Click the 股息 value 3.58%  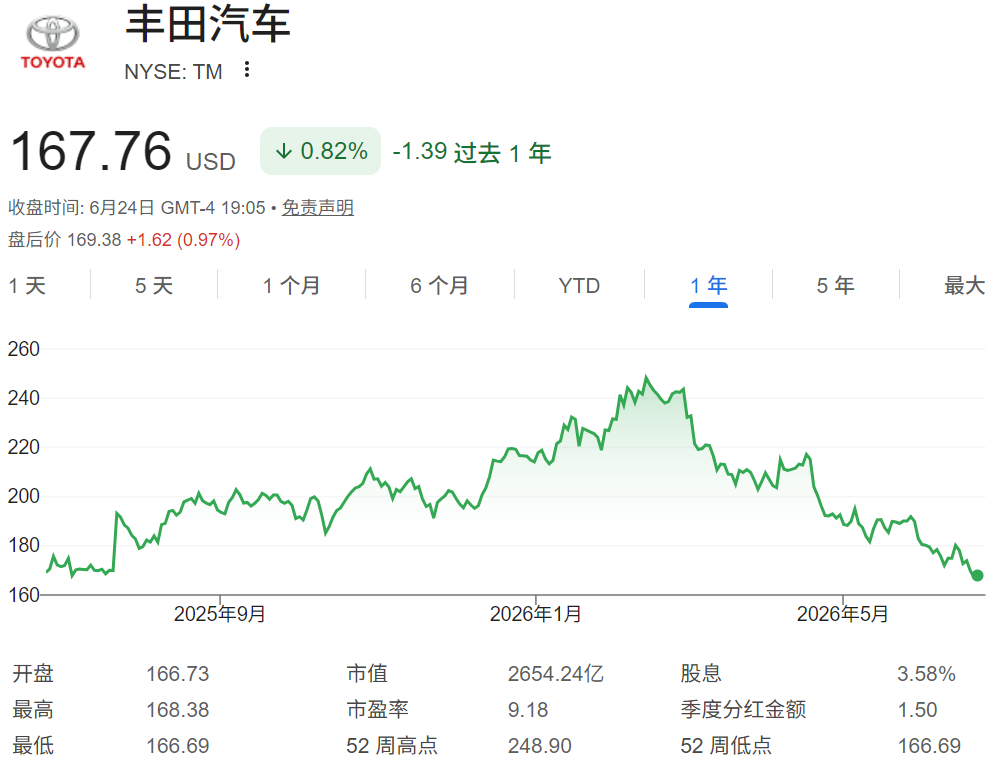click(x=926, y=673)
